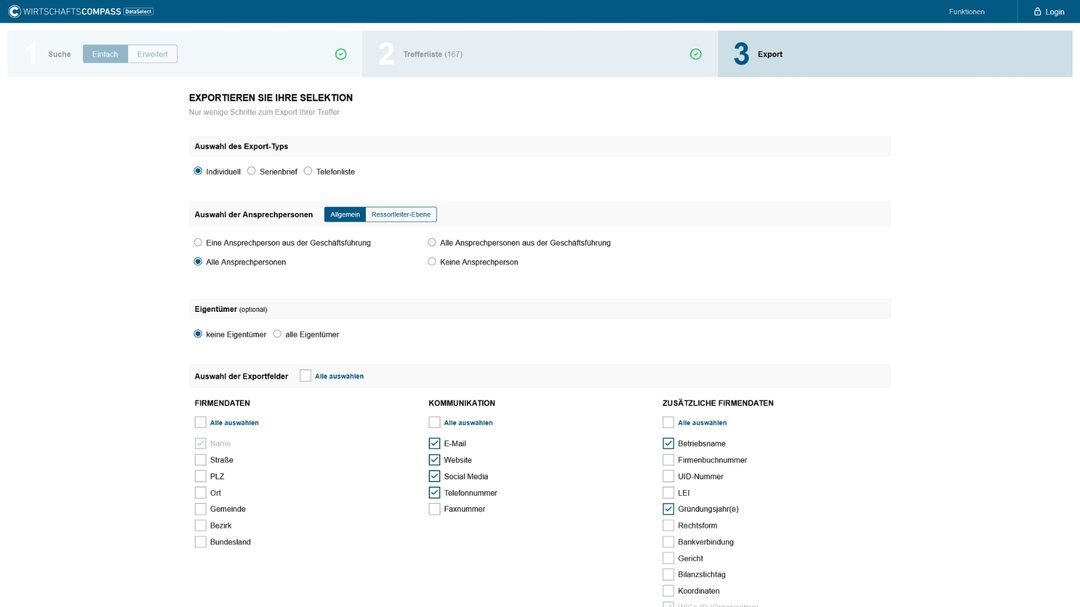This screenshot has width=1080, height=607.
Task: Select Keine Ansprechperson option
Action: 432,262
